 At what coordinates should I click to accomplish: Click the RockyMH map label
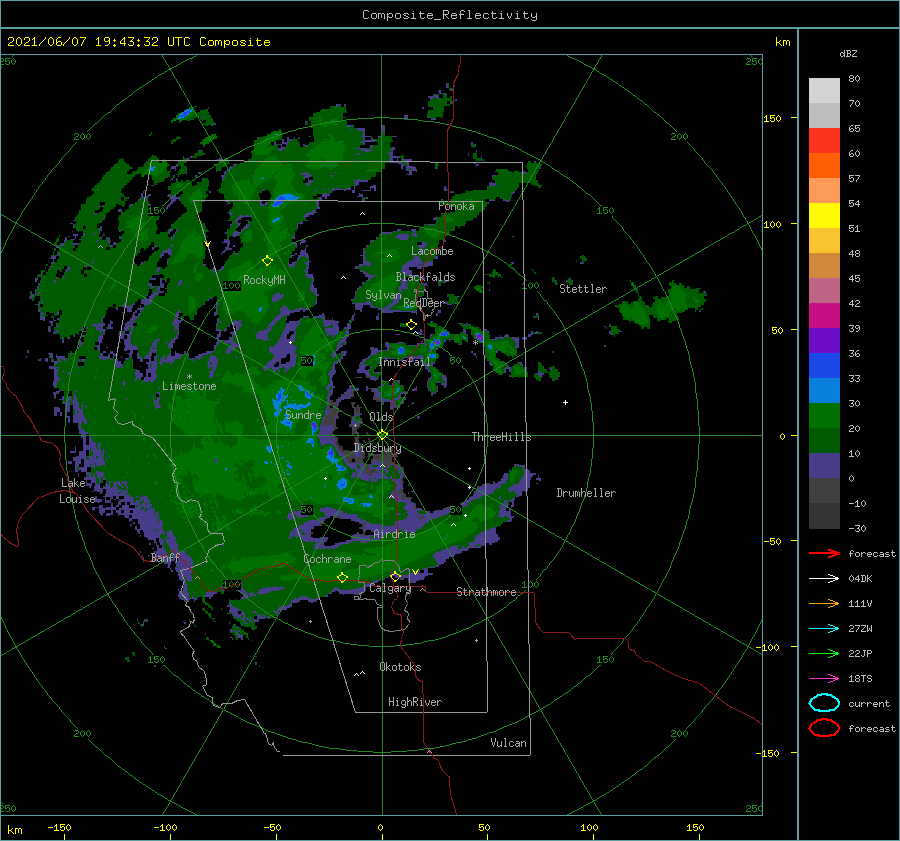[264, 280]
